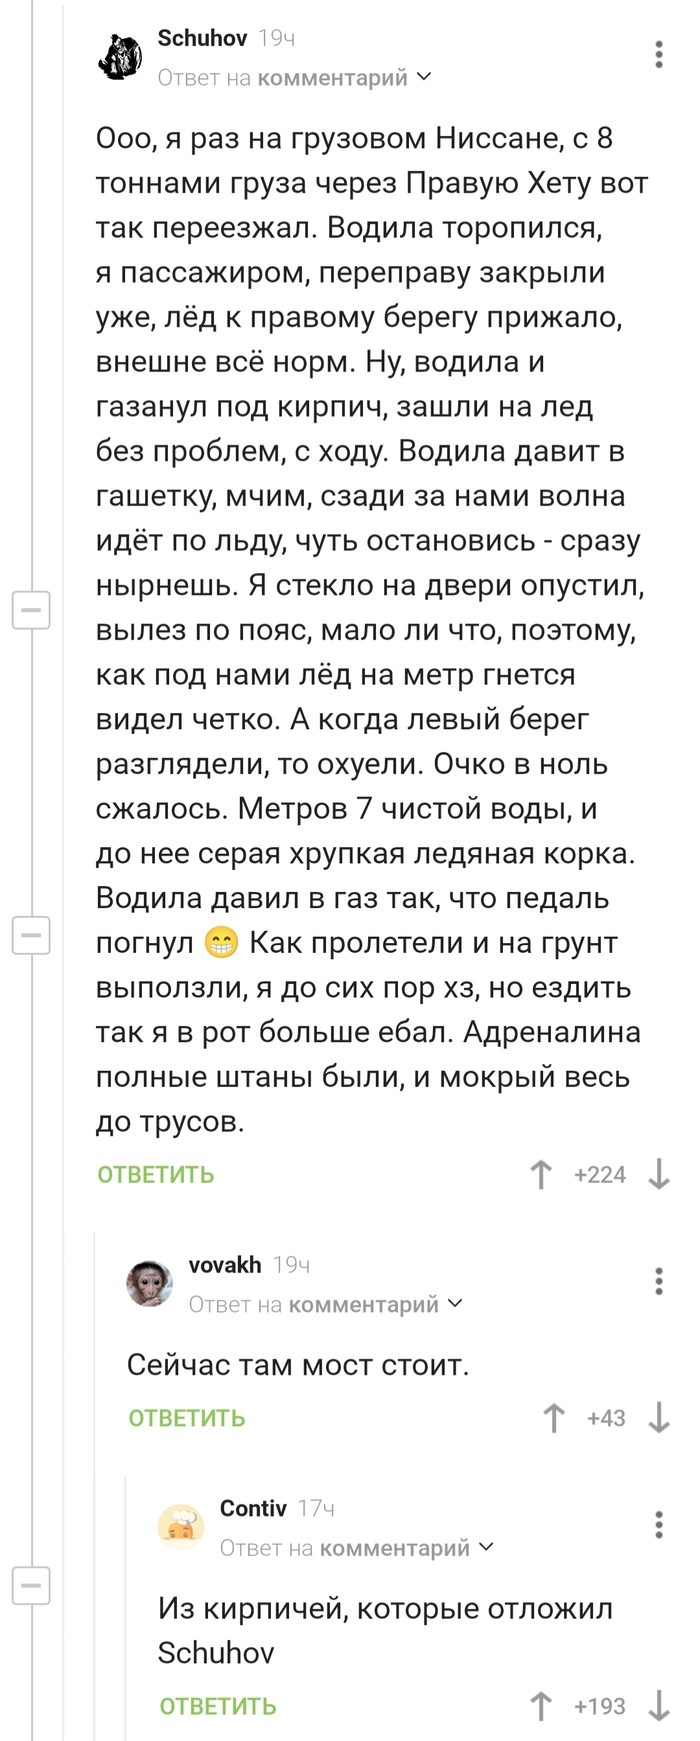
Task: Upvote vovakh's comment about the bridge
Action: pos(553,1418)
